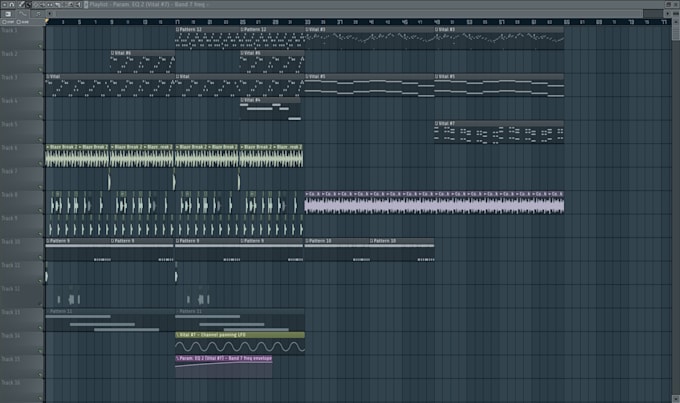Select the Track 13 header label
The image size is (680, 403).
pyautogui.click(x=10, y=312)
